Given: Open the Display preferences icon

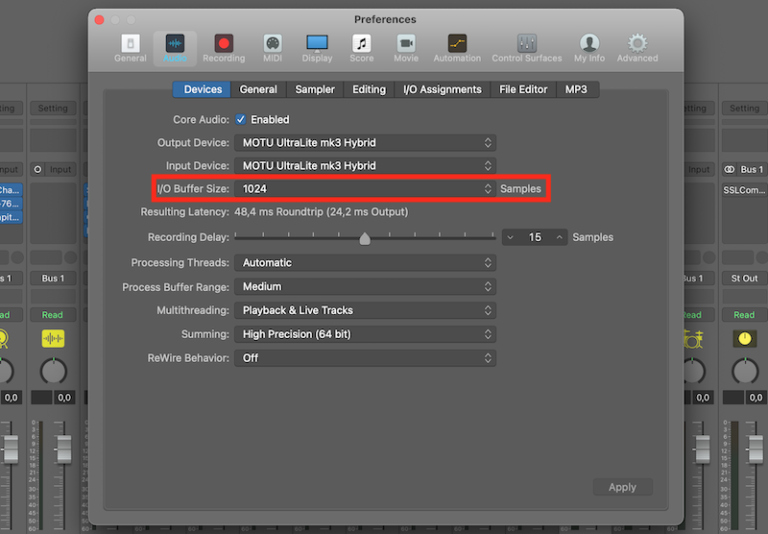Looking at the screenshot, I should click(317, 48).
